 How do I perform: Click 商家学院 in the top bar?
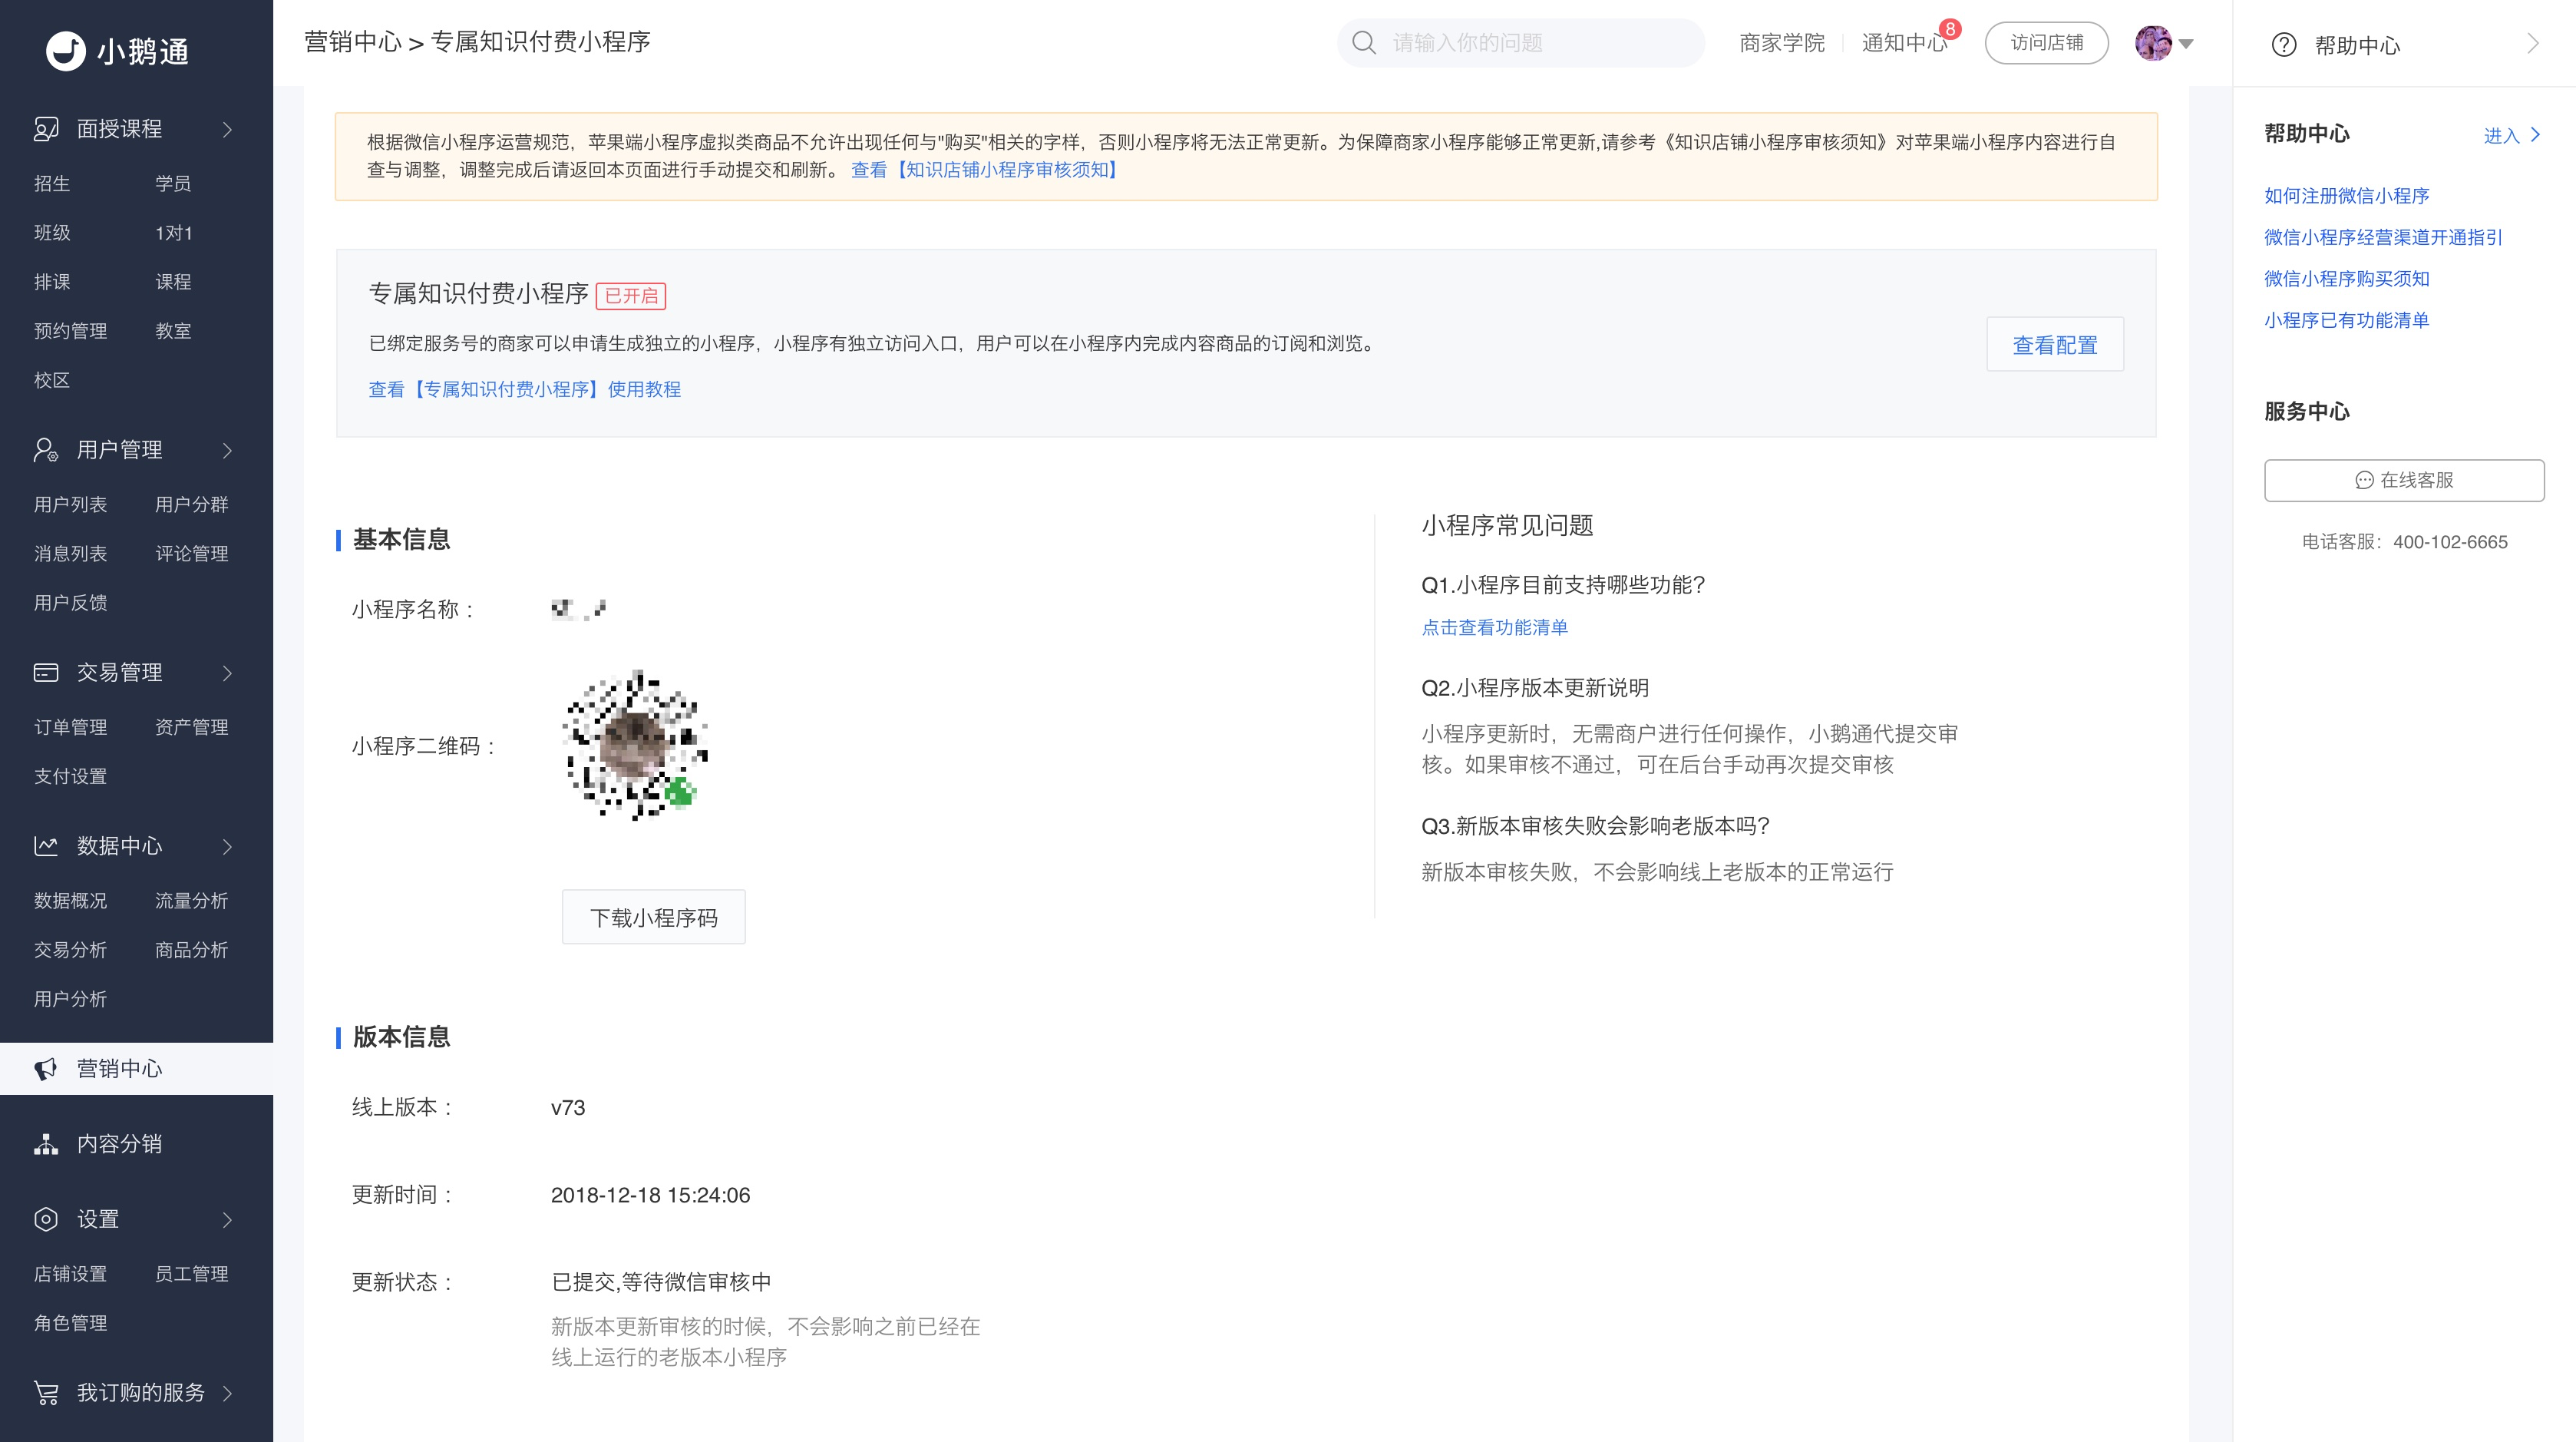tap(1781, 43)
